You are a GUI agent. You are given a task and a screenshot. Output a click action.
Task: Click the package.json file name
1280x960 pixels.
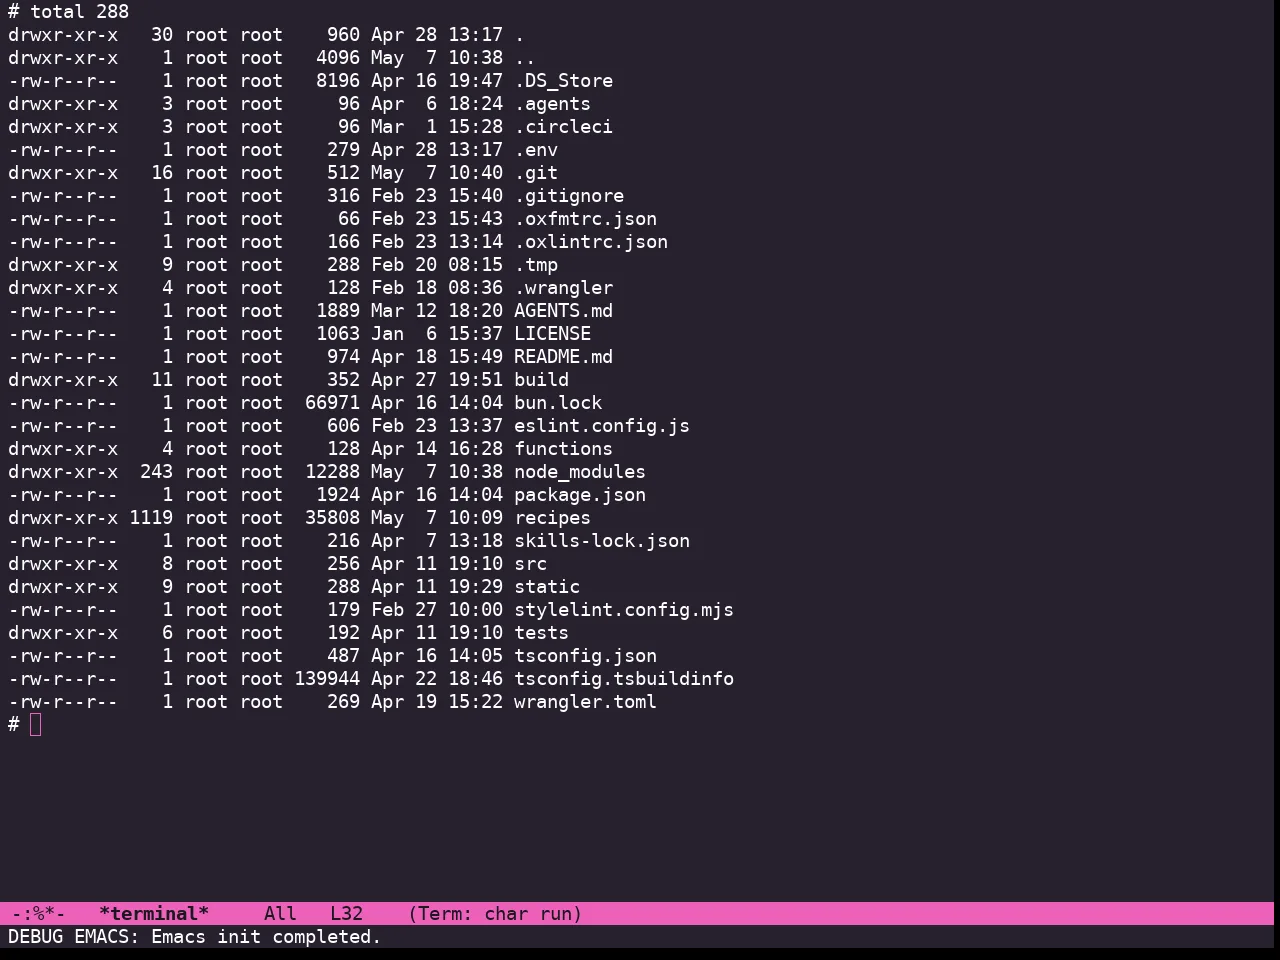coord(580,495)
